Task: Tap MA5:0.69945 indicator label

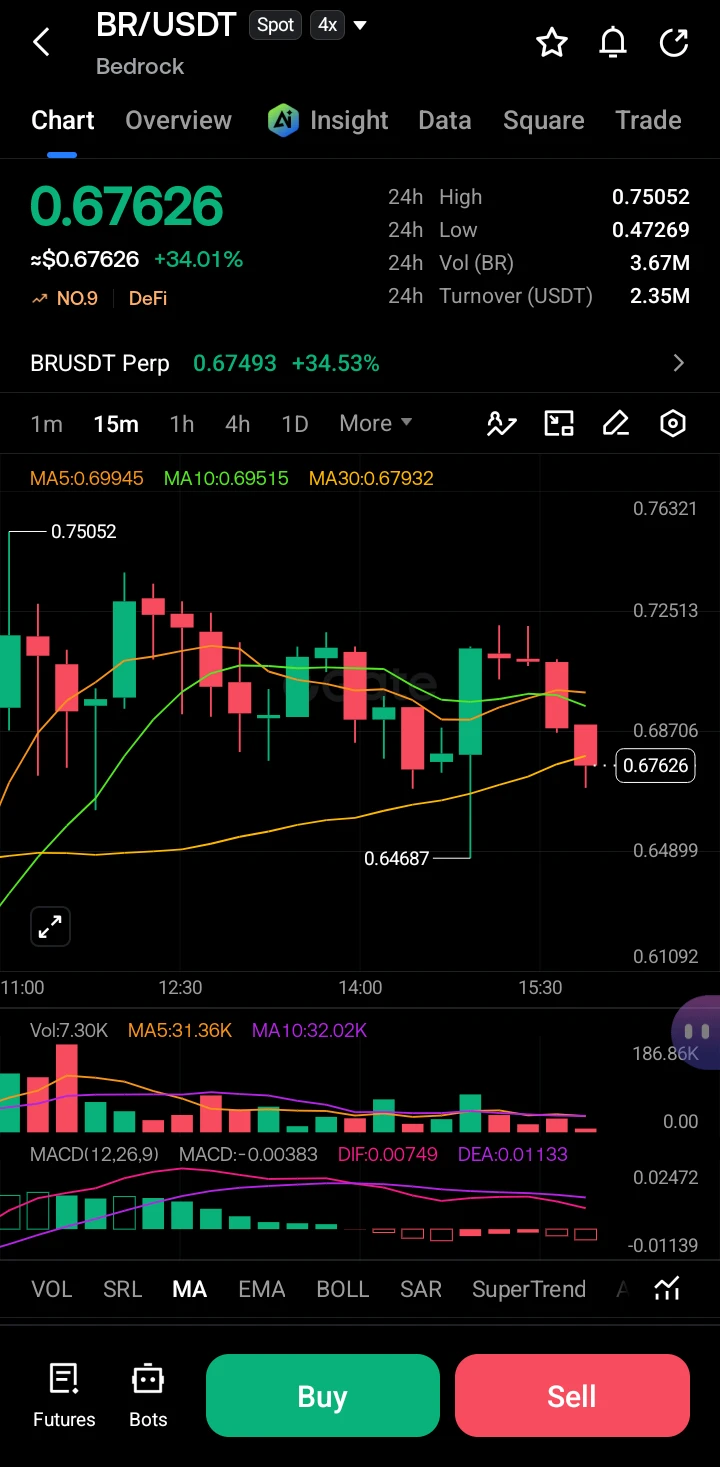Action: click(87, 479)
